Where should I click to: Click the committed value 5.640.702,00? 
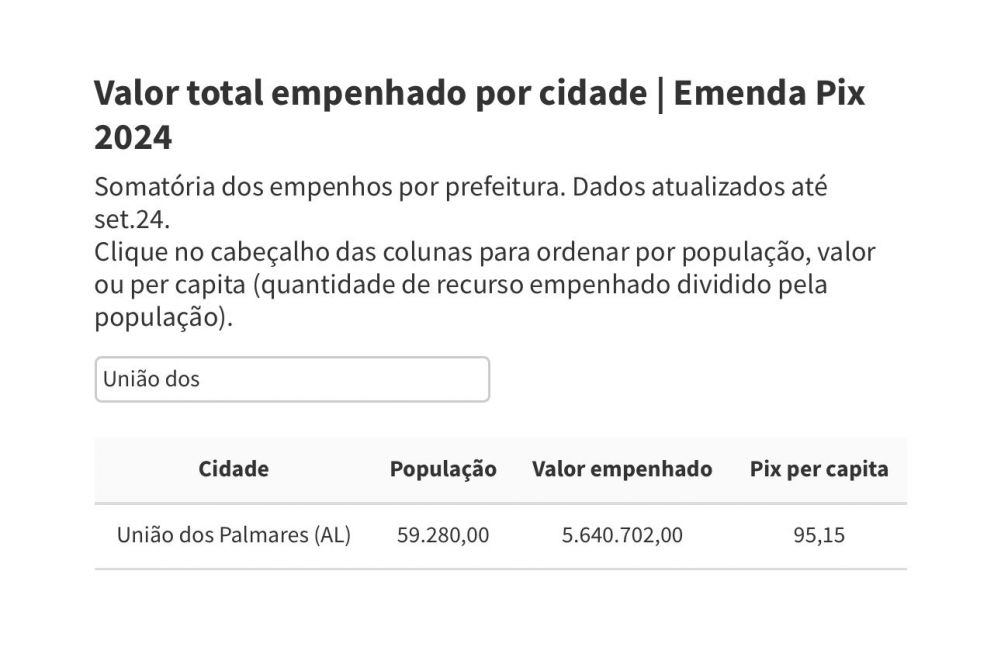tap(622, 534)
